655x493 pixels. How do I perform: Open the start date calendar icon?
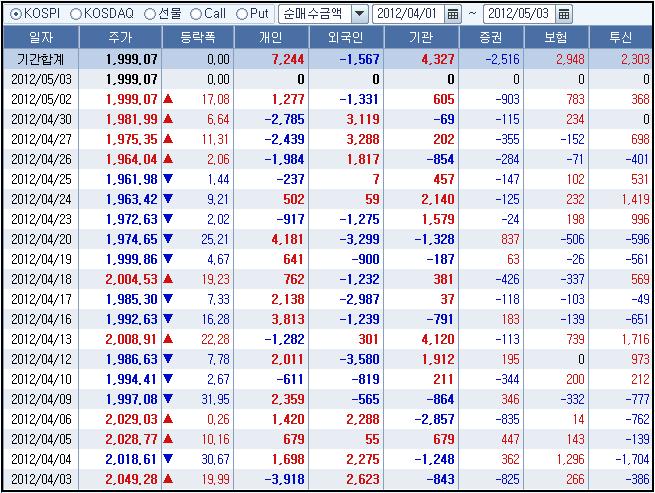(453, 14)
